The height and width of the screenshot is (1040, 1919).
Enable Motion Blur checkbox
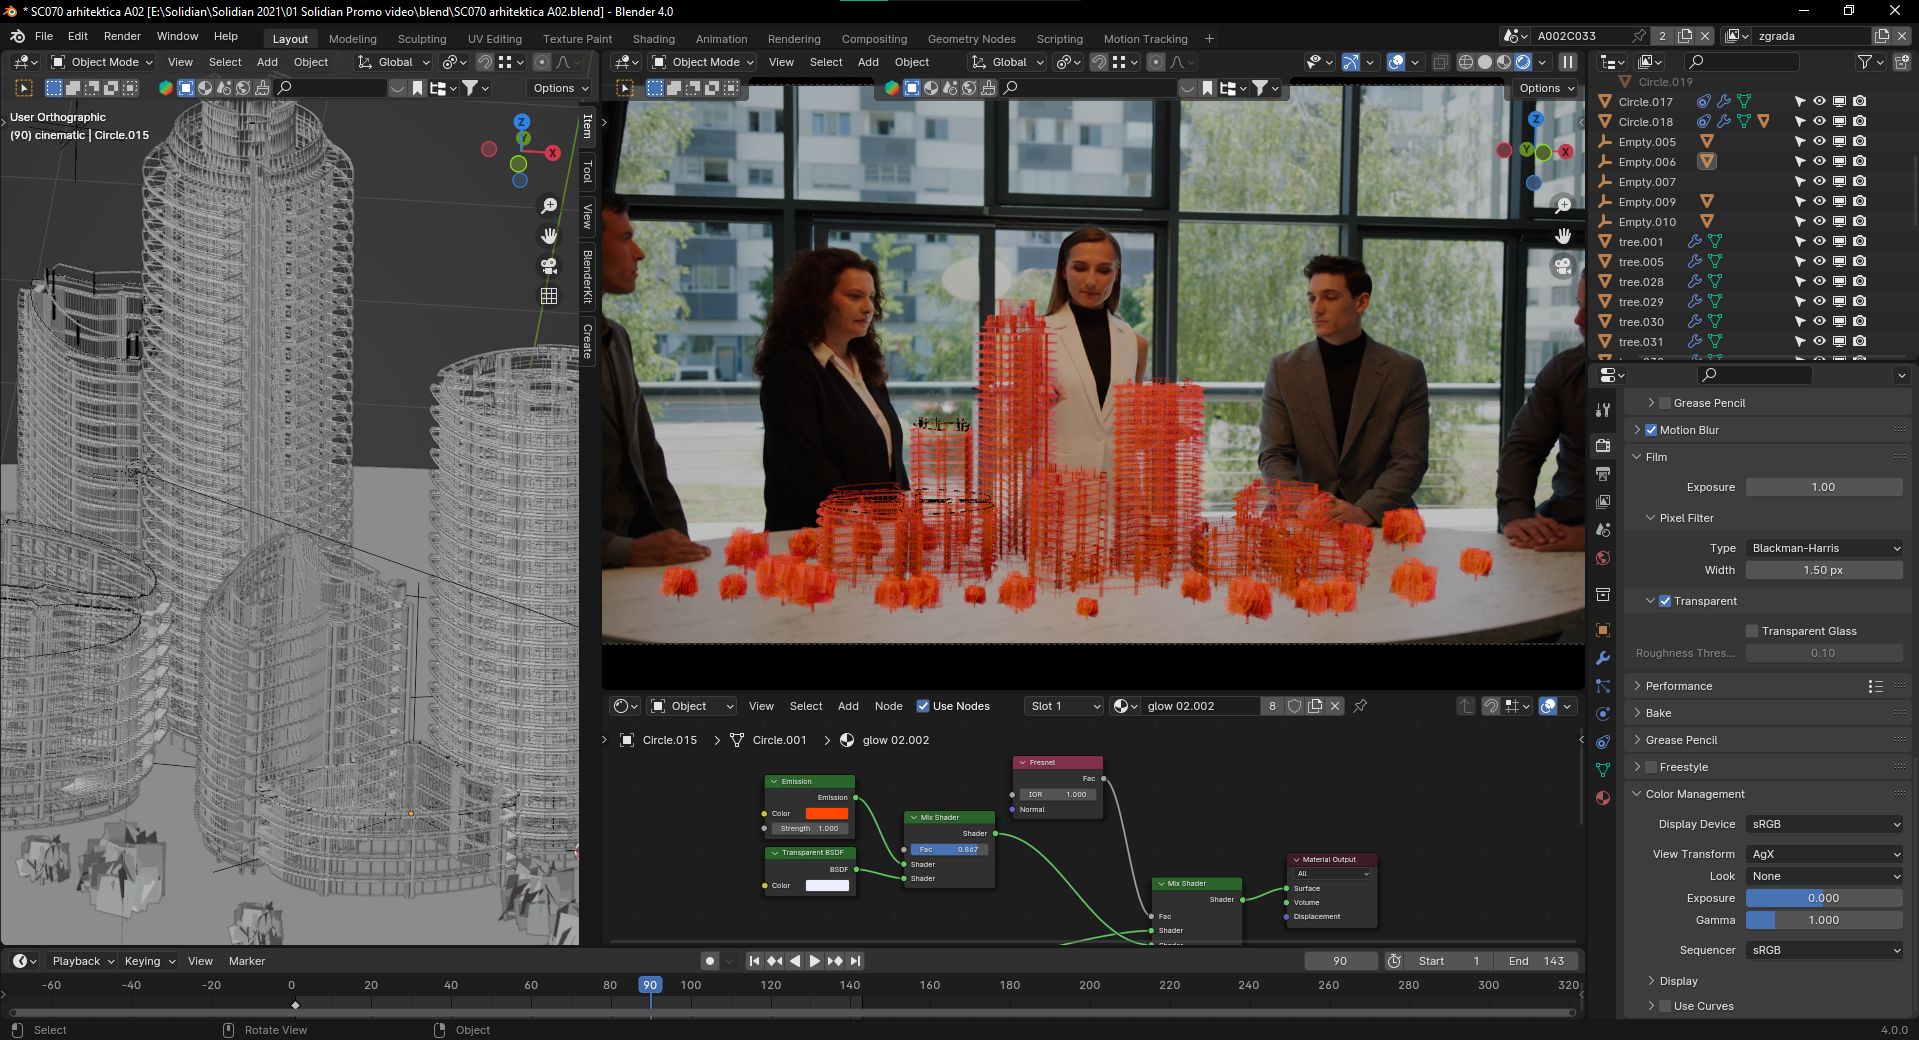tap(1651, 430)
